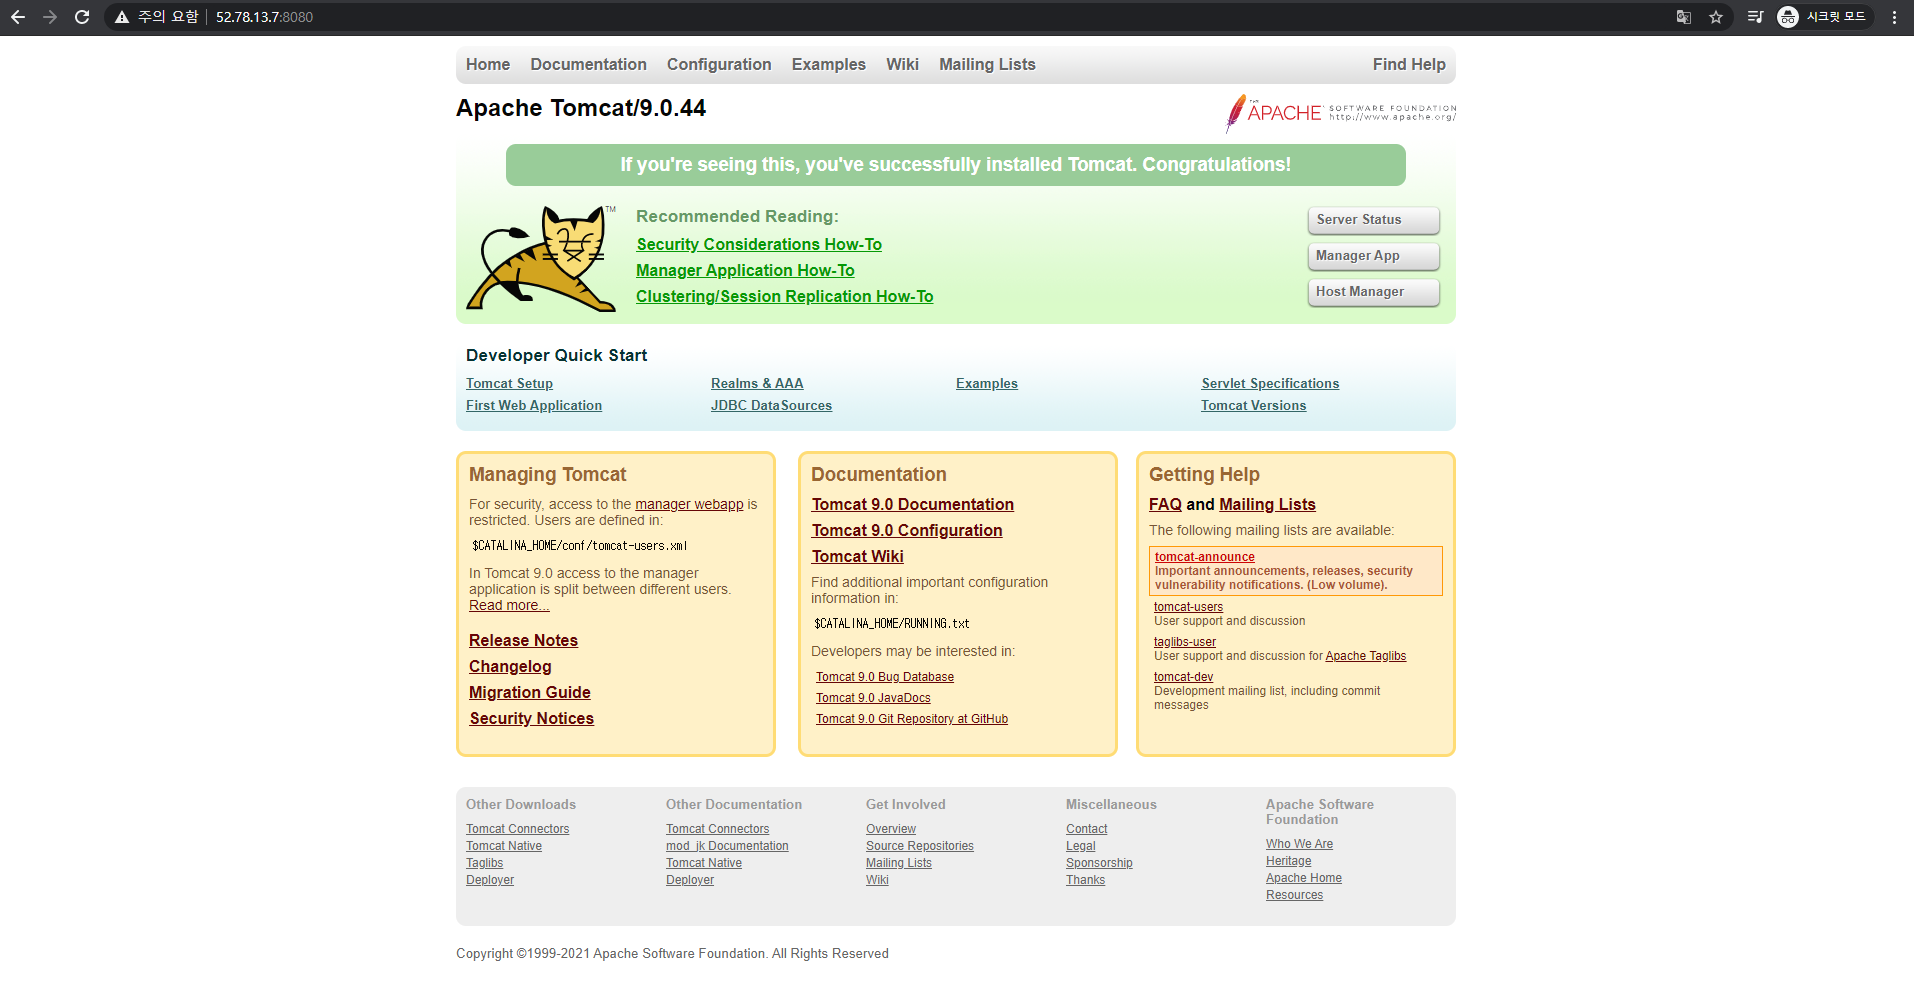1914x1002 pixels.
Task: Open Apache Home link
Action: pyautogui.click(x=1304, y=878)
